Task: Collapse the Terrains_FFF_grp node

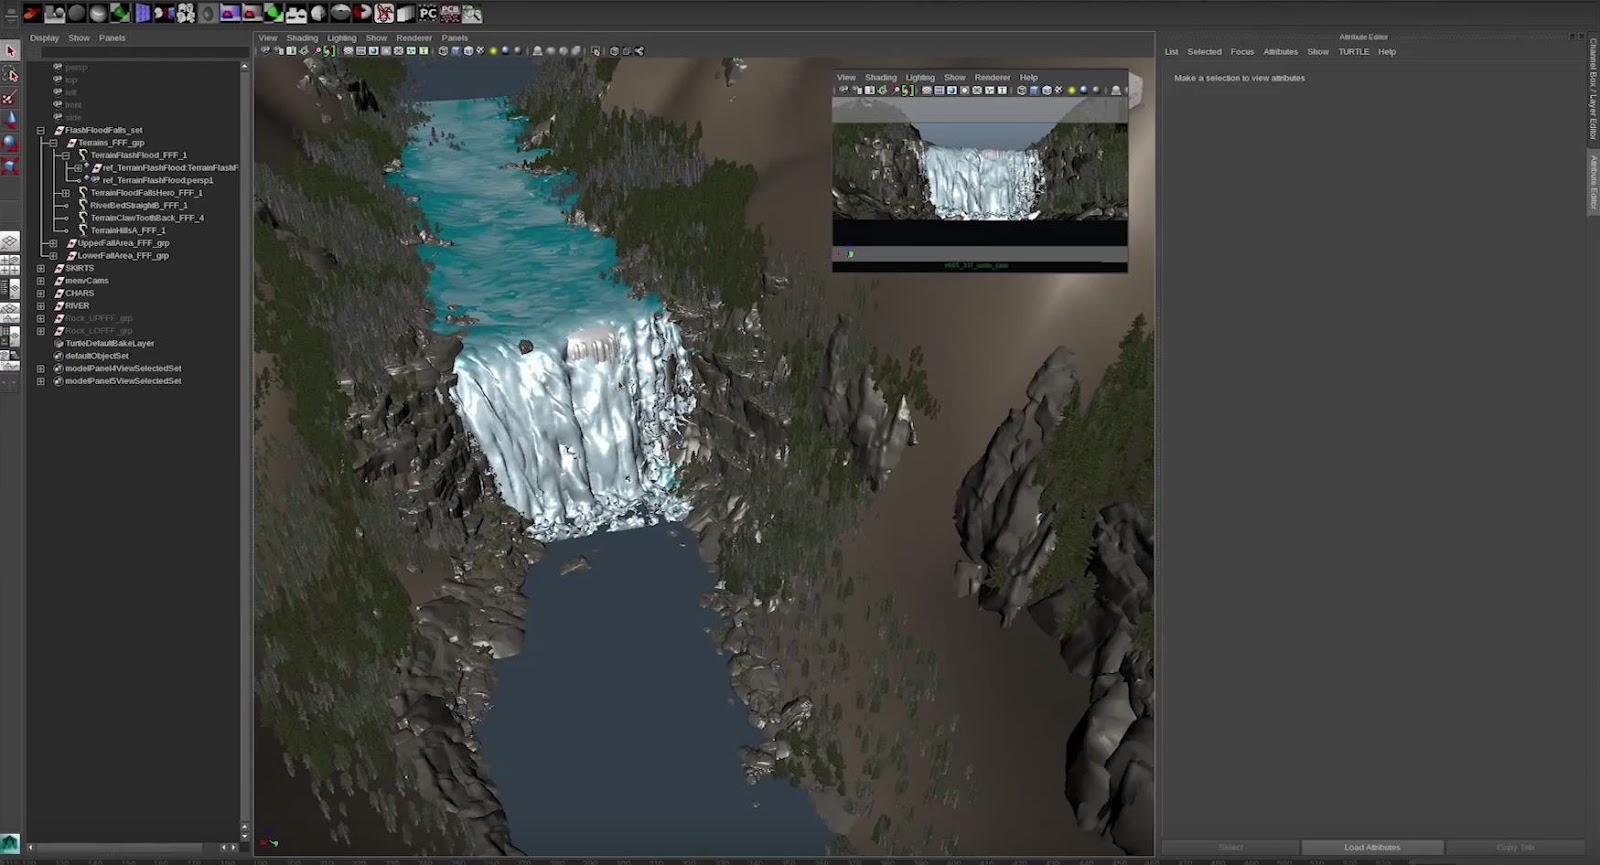Action: [53, 143]
